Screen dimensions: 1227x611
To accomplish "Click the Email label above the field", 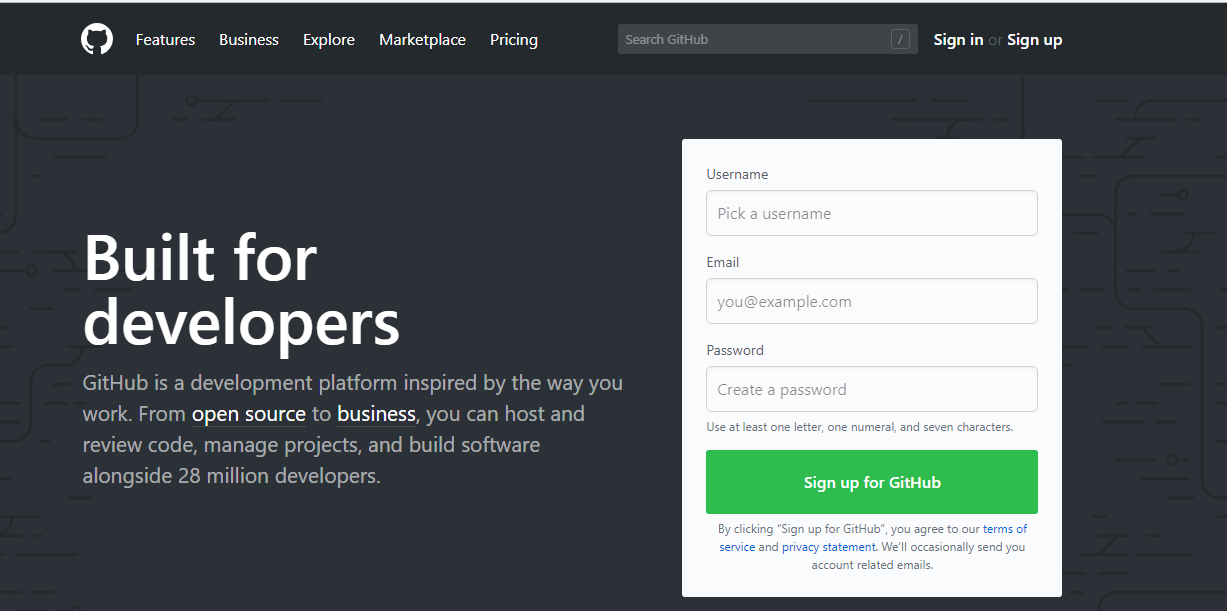I will pos(722,262).
